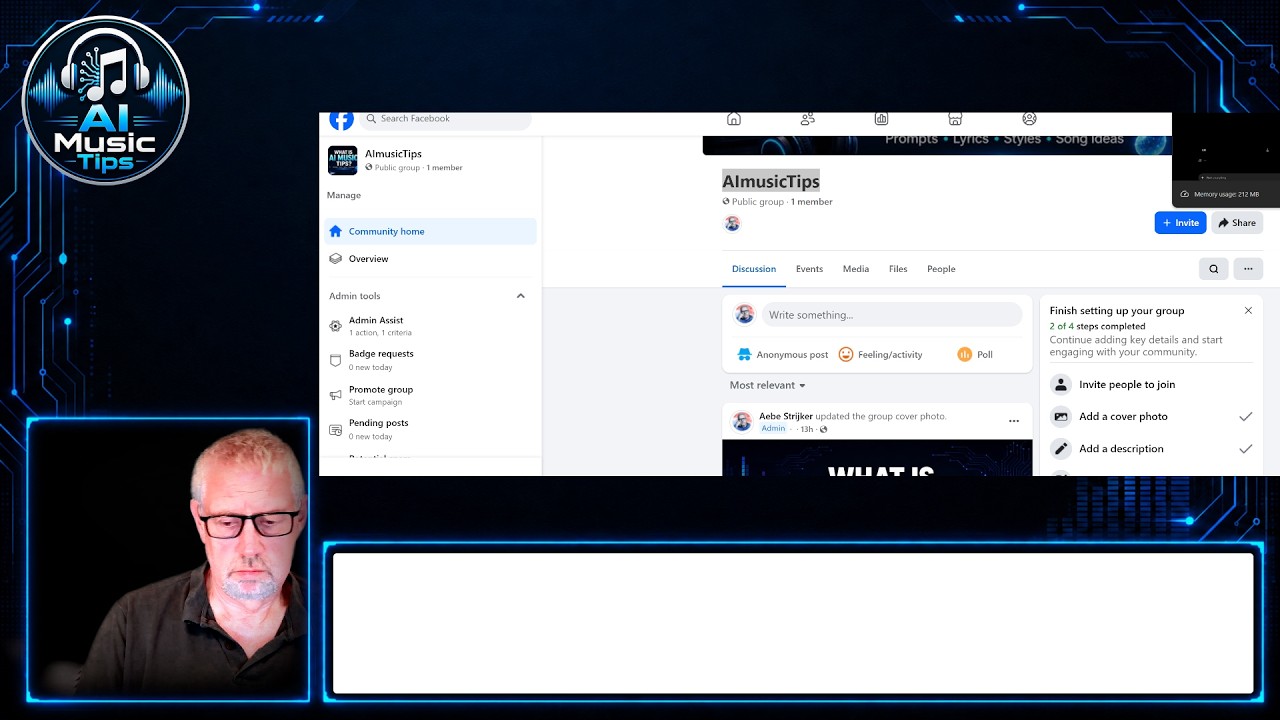Click the highlighted AImusicTips group title
The image size is (1280, 720).
(771, 181)
